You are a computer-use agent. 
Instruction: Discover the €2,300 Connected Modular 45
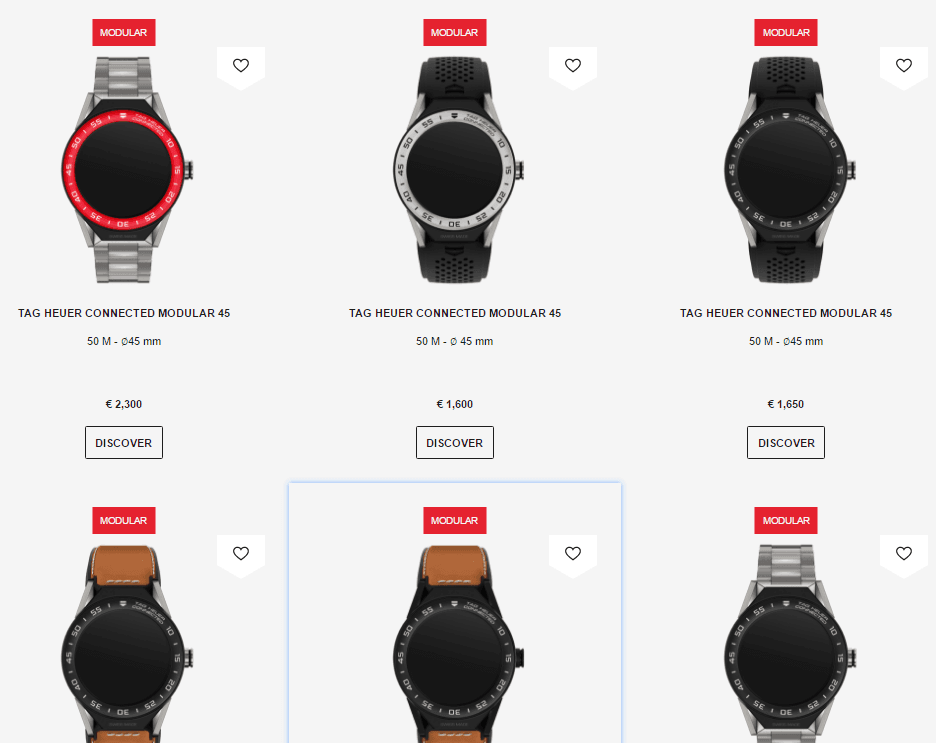point(124,442)
